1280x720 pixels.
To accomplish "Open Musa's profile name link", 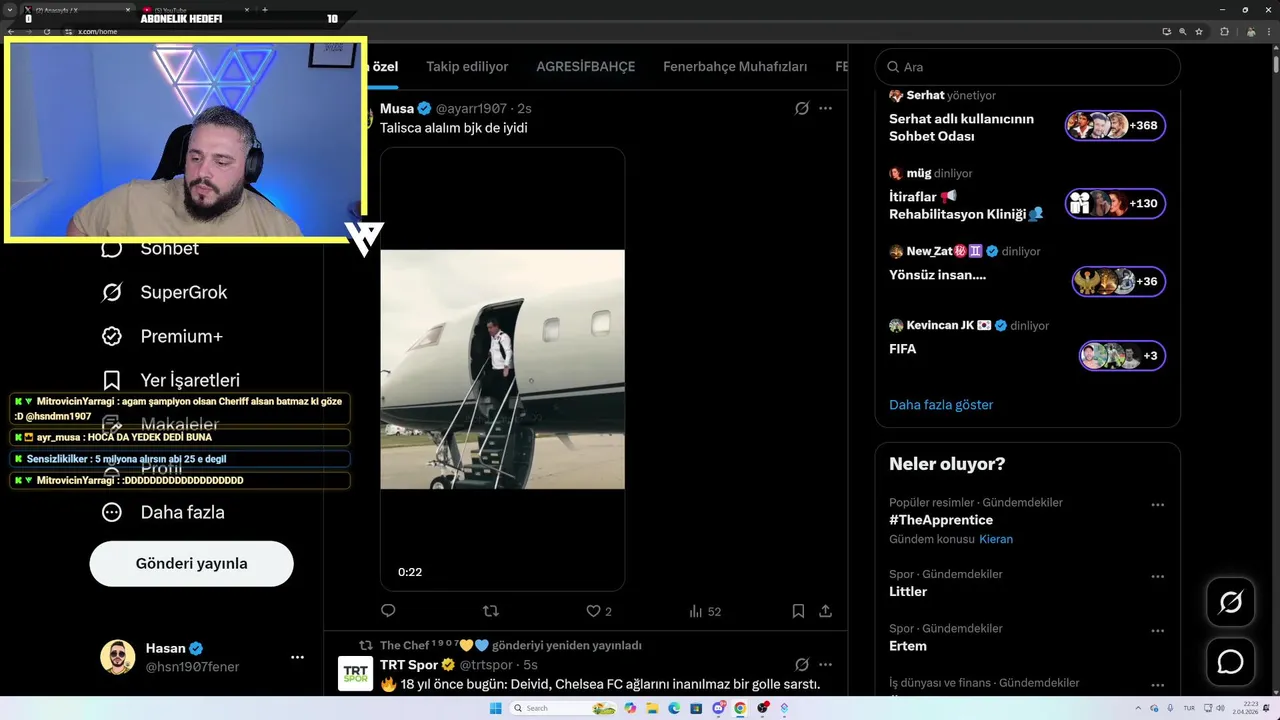I will pyautogui.click(x=396, y=108).
